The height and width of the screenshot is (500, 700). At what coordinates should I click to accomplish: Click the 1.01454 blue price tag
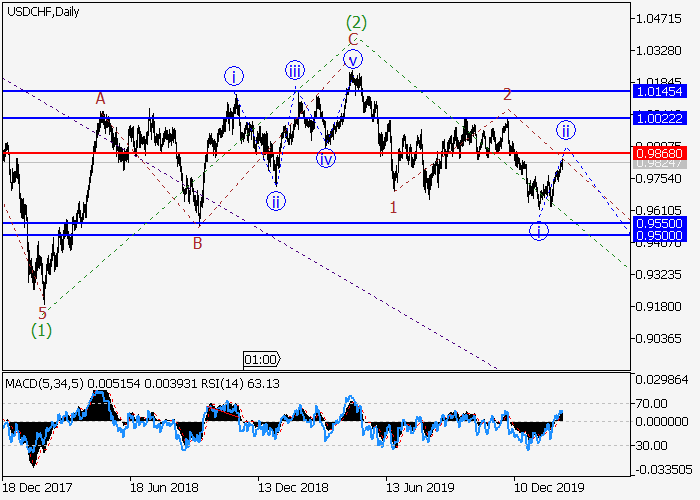[657, 91]
